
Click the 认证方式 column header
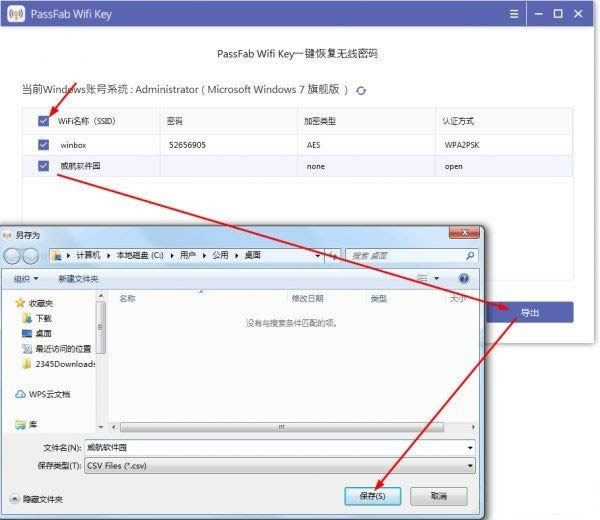tap(458, 121)
